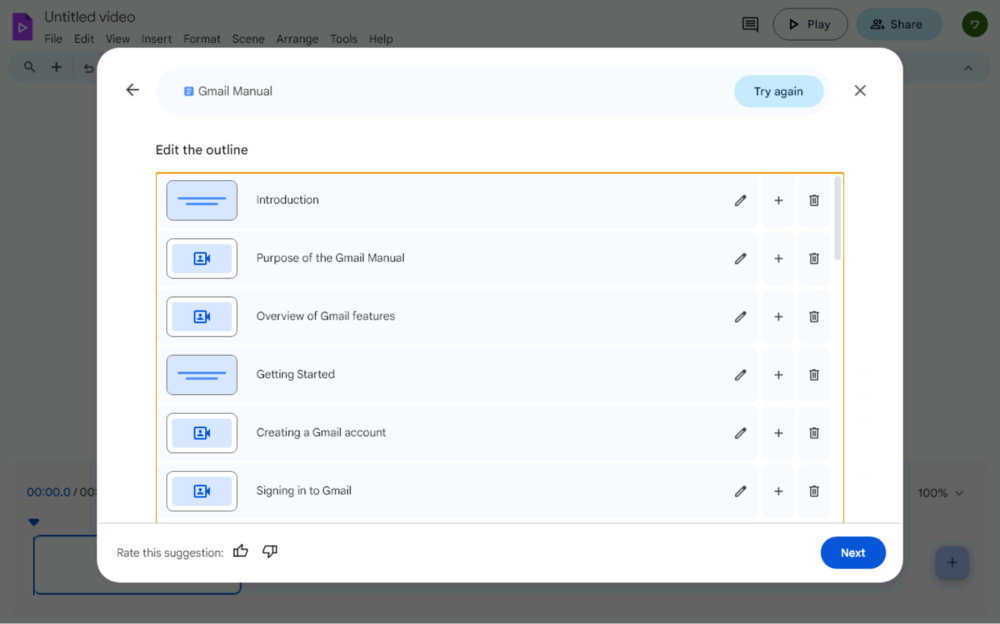Edit the Creating a Gmail account item
Image resolution: width=1000 pixels, height=624 pixels.
740,433
